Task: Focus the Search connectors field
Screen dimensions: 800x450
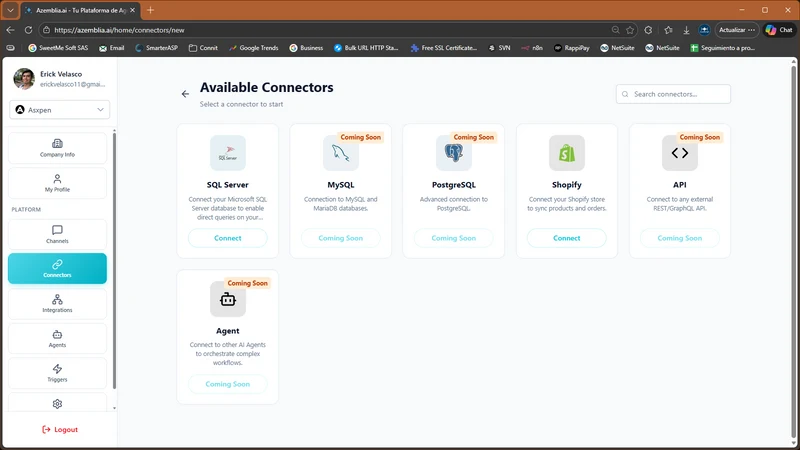Action: point(673,94)
